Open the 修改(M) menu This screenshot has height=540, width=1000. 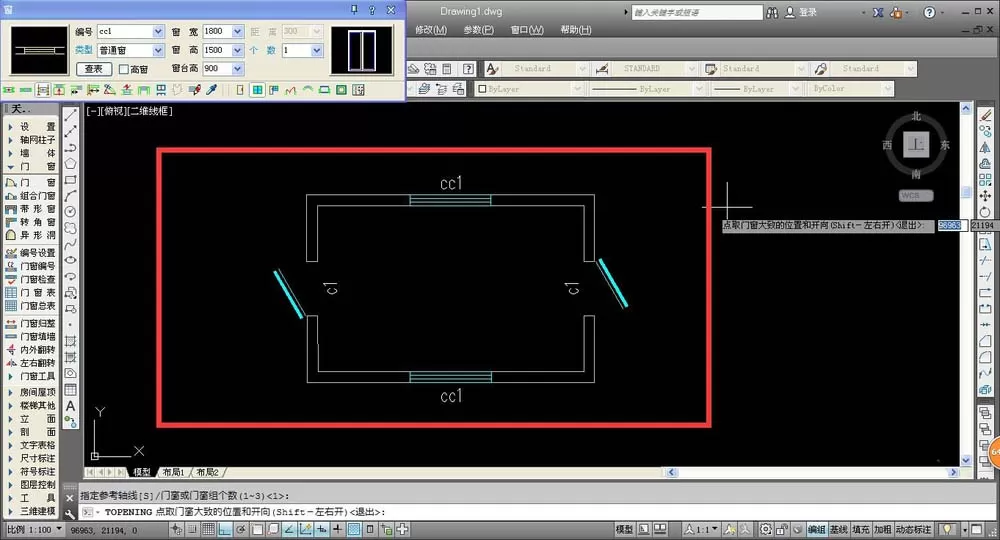point(431,30)
